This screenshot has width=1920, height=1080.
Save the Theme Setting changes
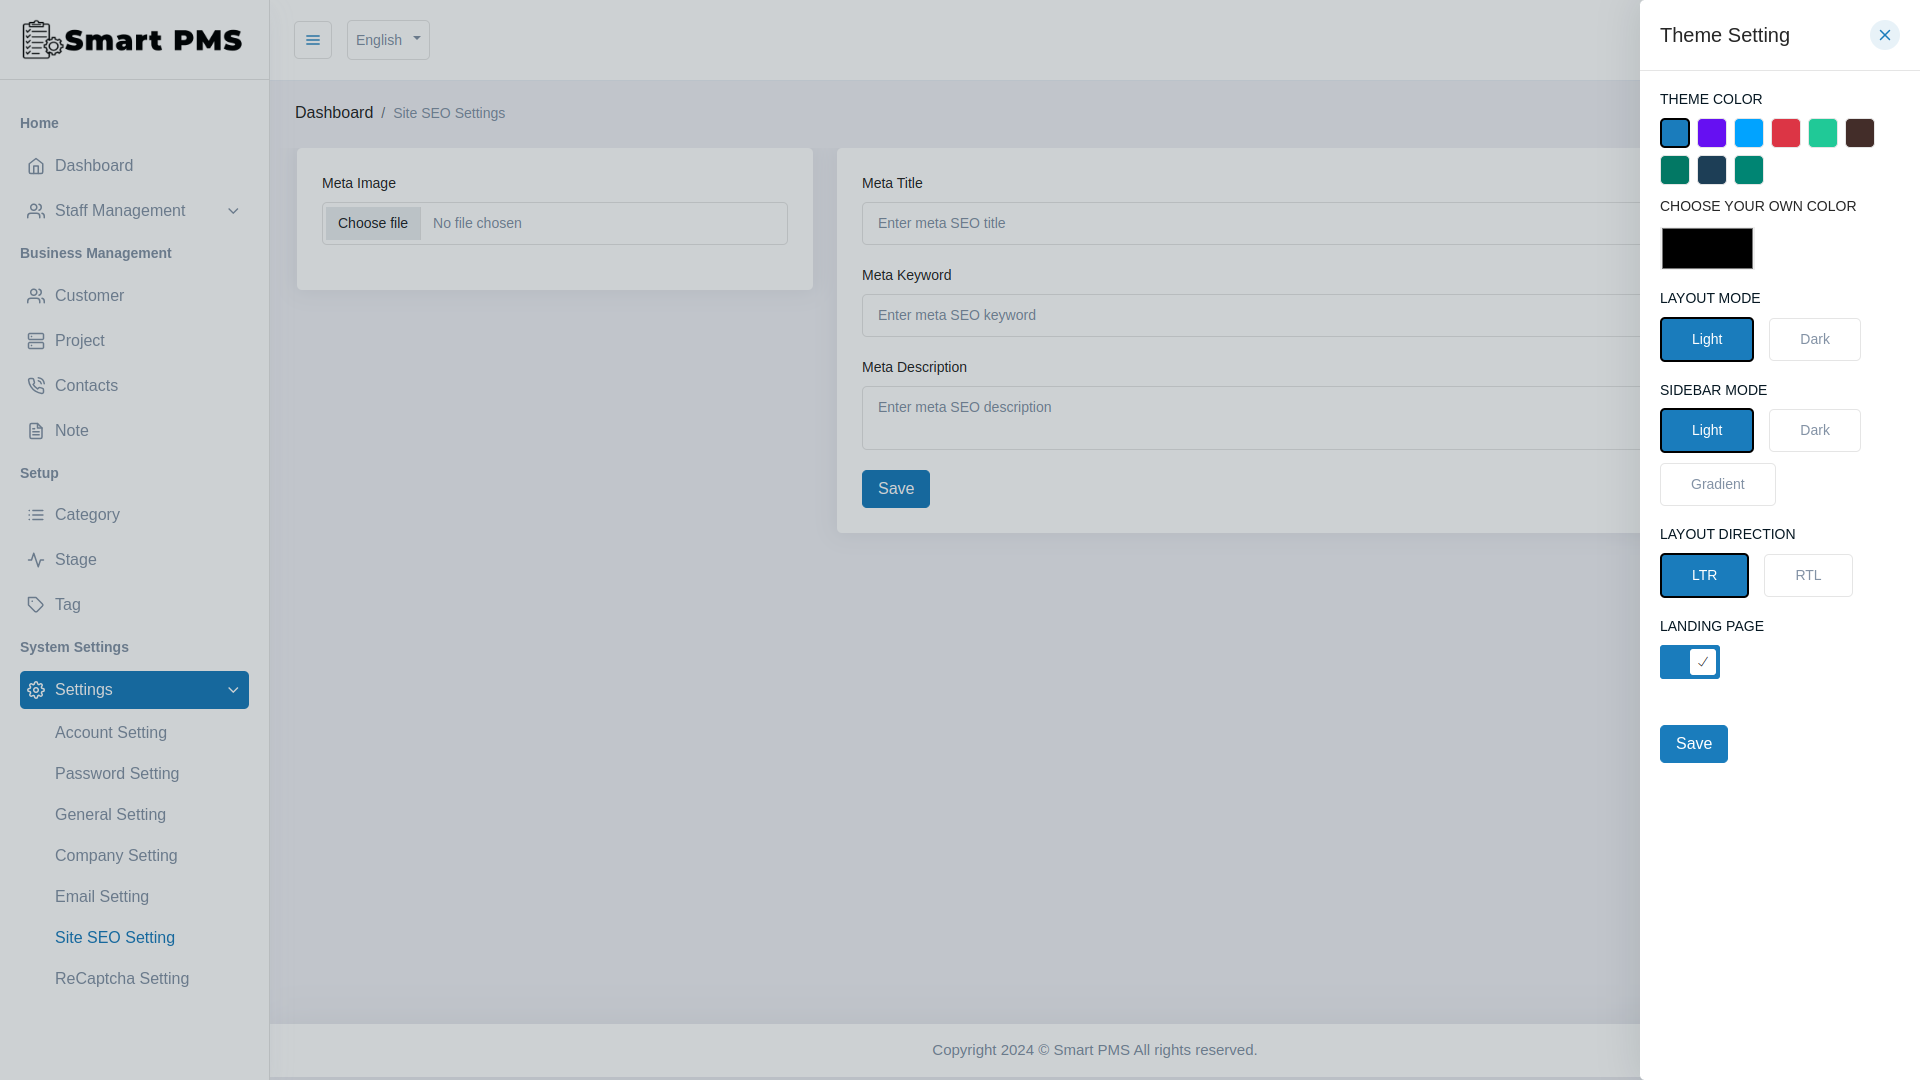[1693, 744]
